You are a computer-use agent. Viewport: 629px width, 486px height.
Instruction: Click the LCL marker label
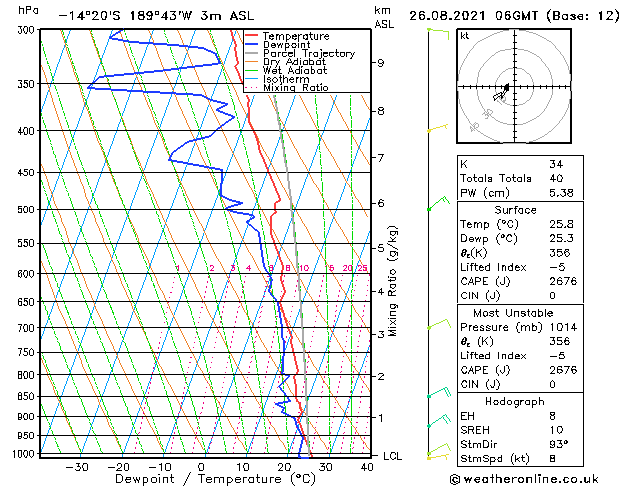coord(392,456)
